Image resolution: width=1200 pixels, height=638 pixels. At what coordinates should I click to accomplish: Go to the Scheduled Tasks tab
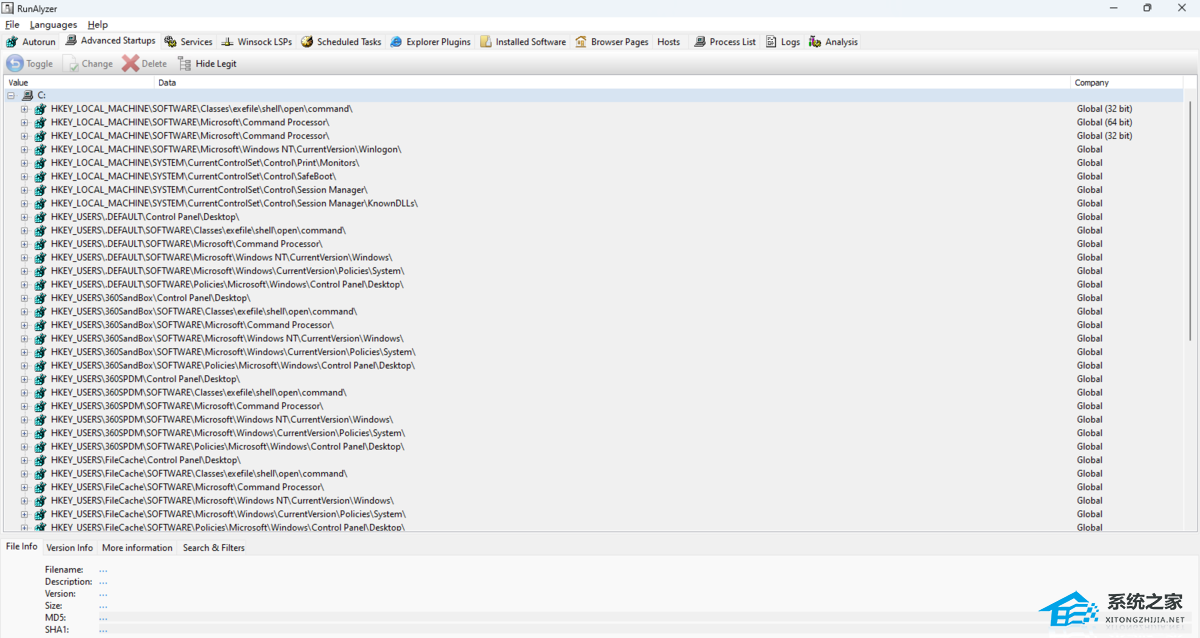(341, 42)
